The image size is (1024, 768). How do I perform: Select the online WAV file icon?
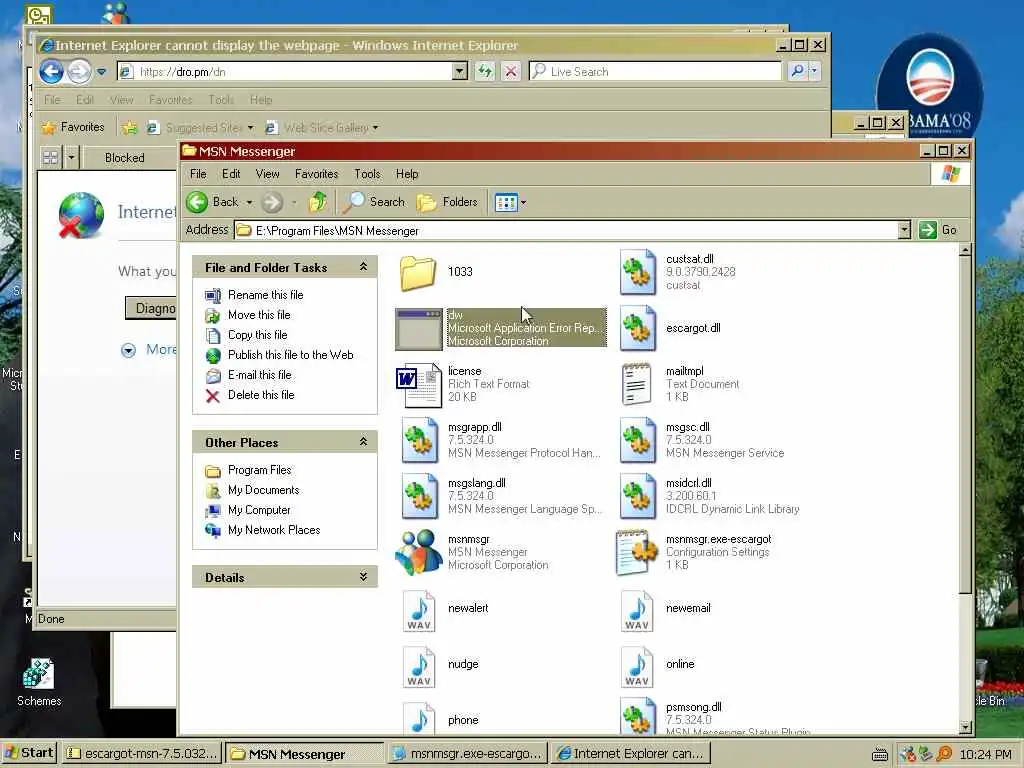tap(637, 665)
